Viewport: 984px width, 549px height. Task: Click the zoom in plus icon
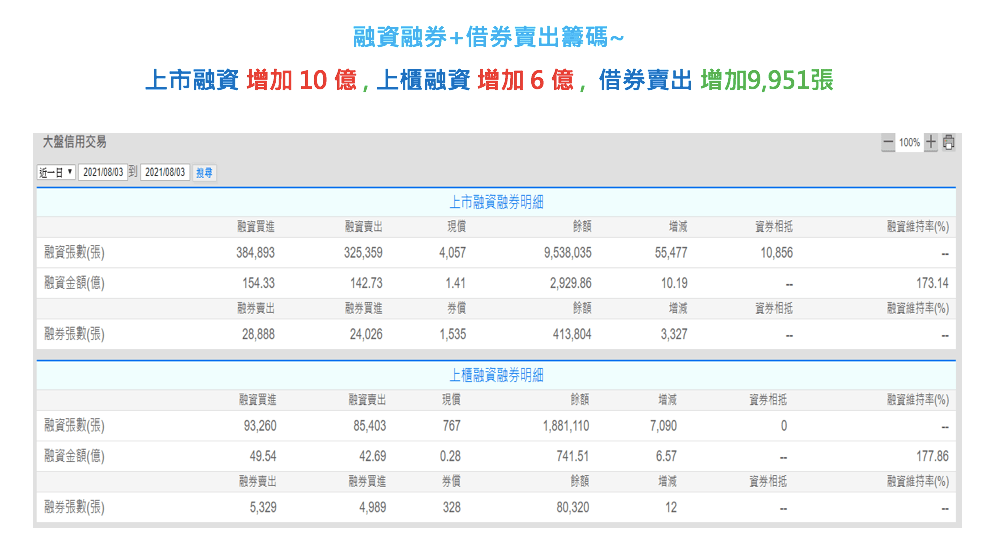click(930, 143)
